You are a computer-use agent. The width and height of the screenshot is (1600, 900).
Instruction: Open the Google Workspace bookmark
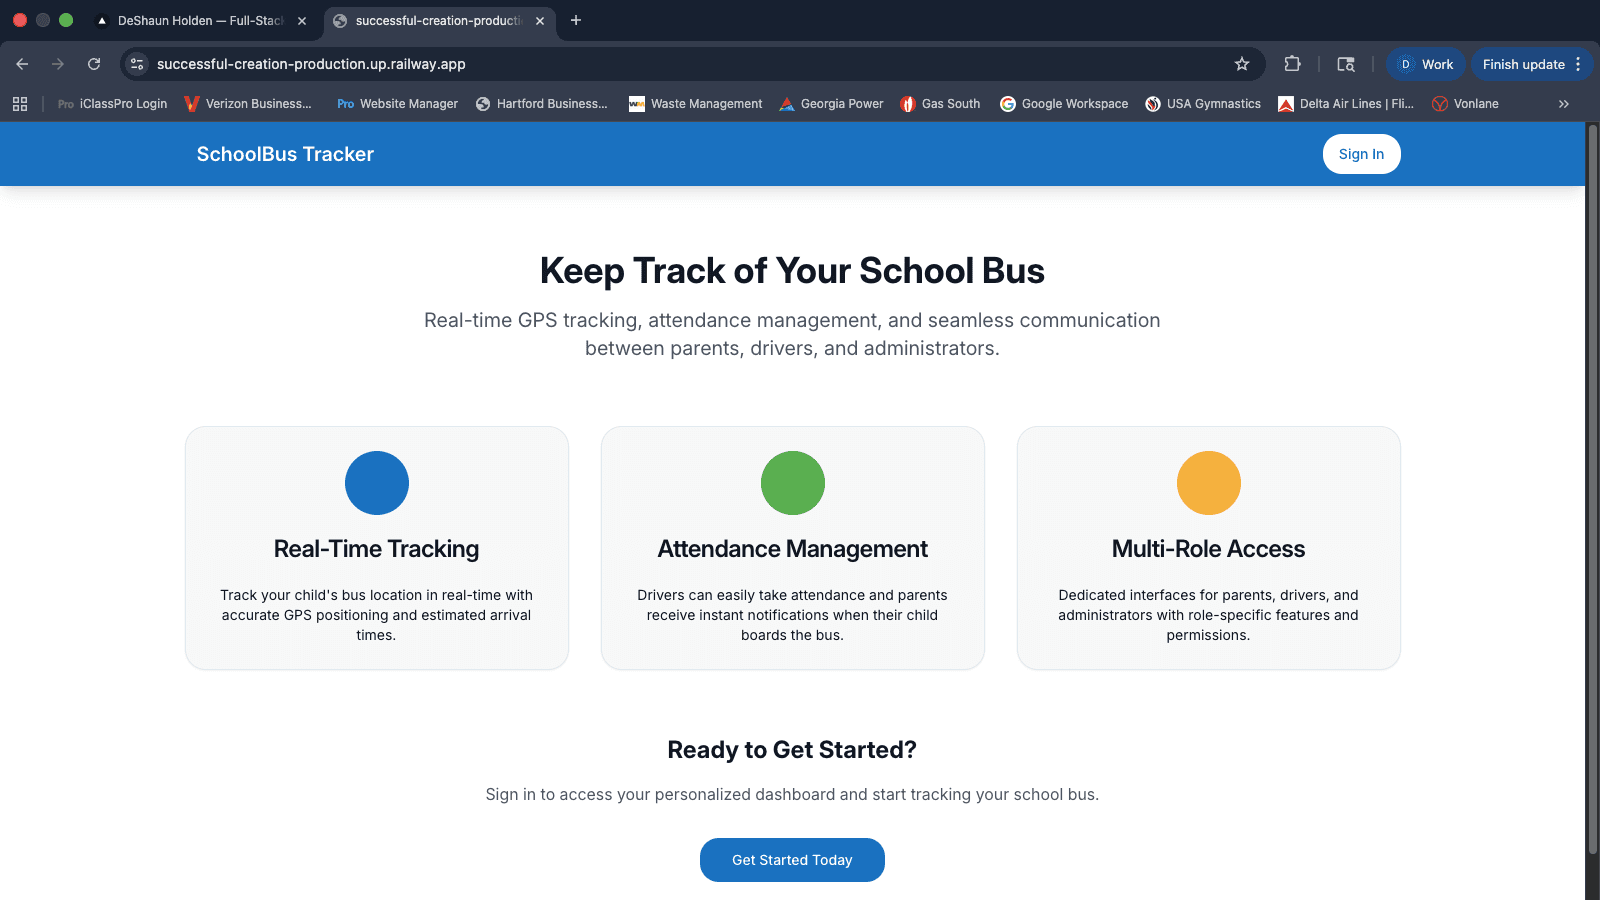tap(1064, 103)
